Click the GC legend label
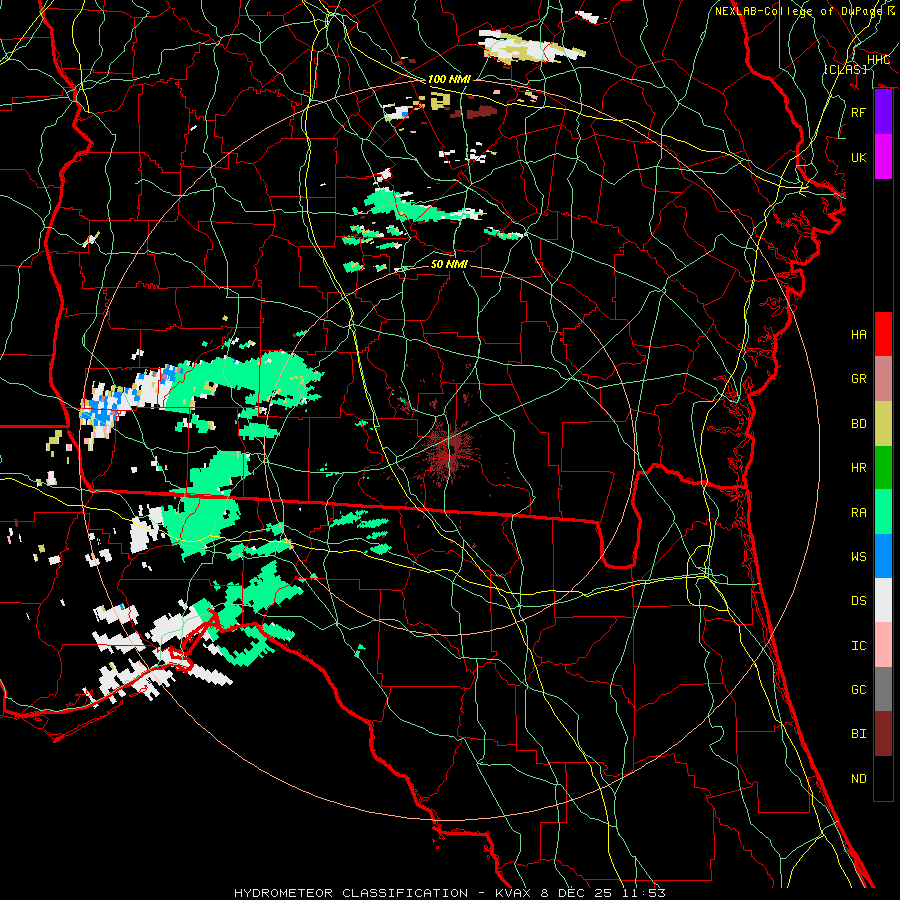900x900 pixels. point(859,690)
